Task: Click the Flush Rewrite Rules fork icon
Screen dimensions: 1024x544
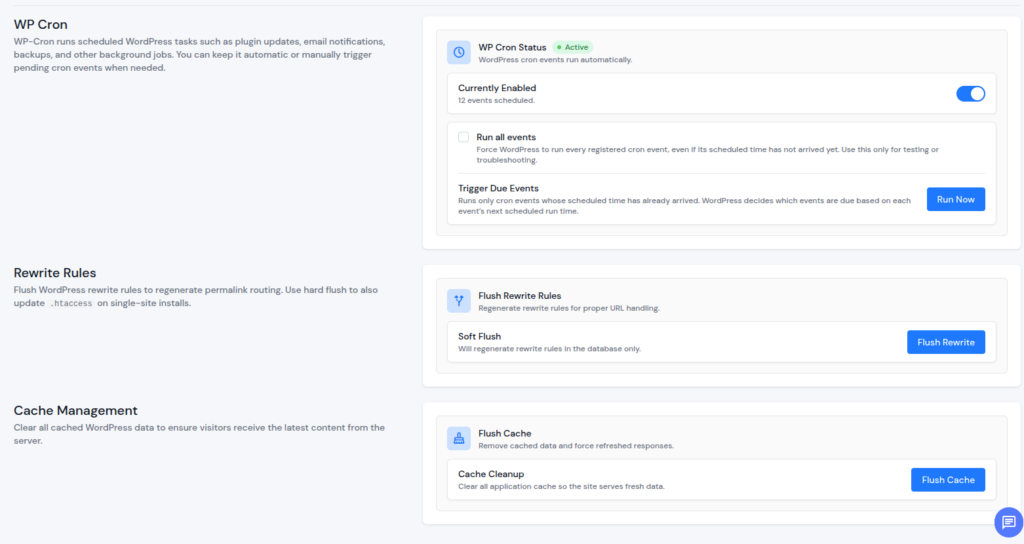Action: pos(458,300)
